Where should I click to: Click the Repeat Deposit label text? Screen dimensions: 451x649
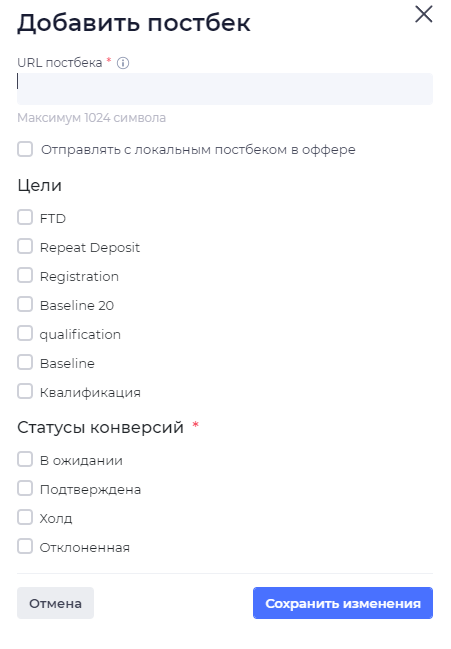[x=90, y=248]
